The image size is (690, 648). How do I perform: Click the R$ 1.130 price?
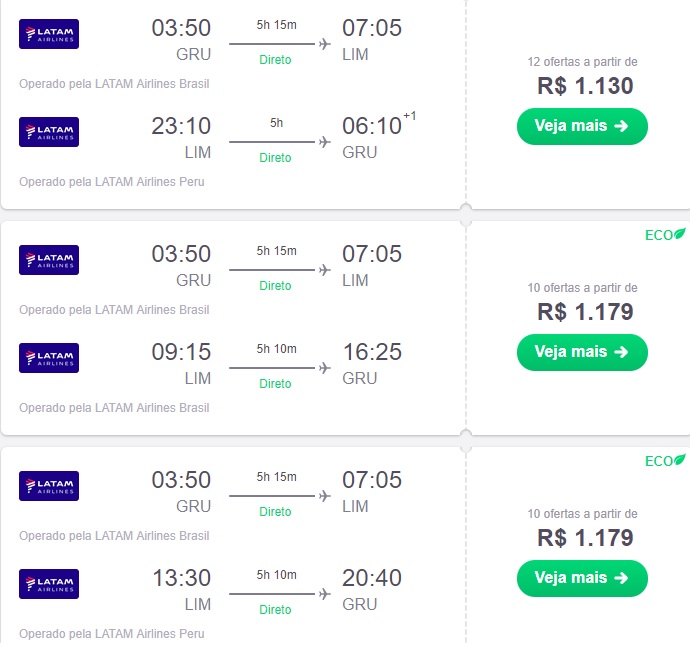tap(585, 86)
